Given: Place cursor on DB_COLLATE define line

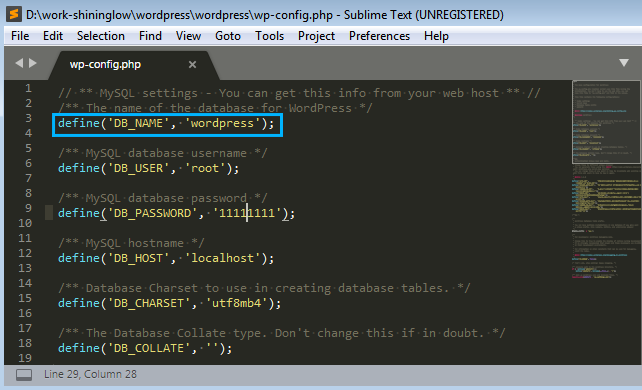Looking at the screenshot, I should 145,348.
